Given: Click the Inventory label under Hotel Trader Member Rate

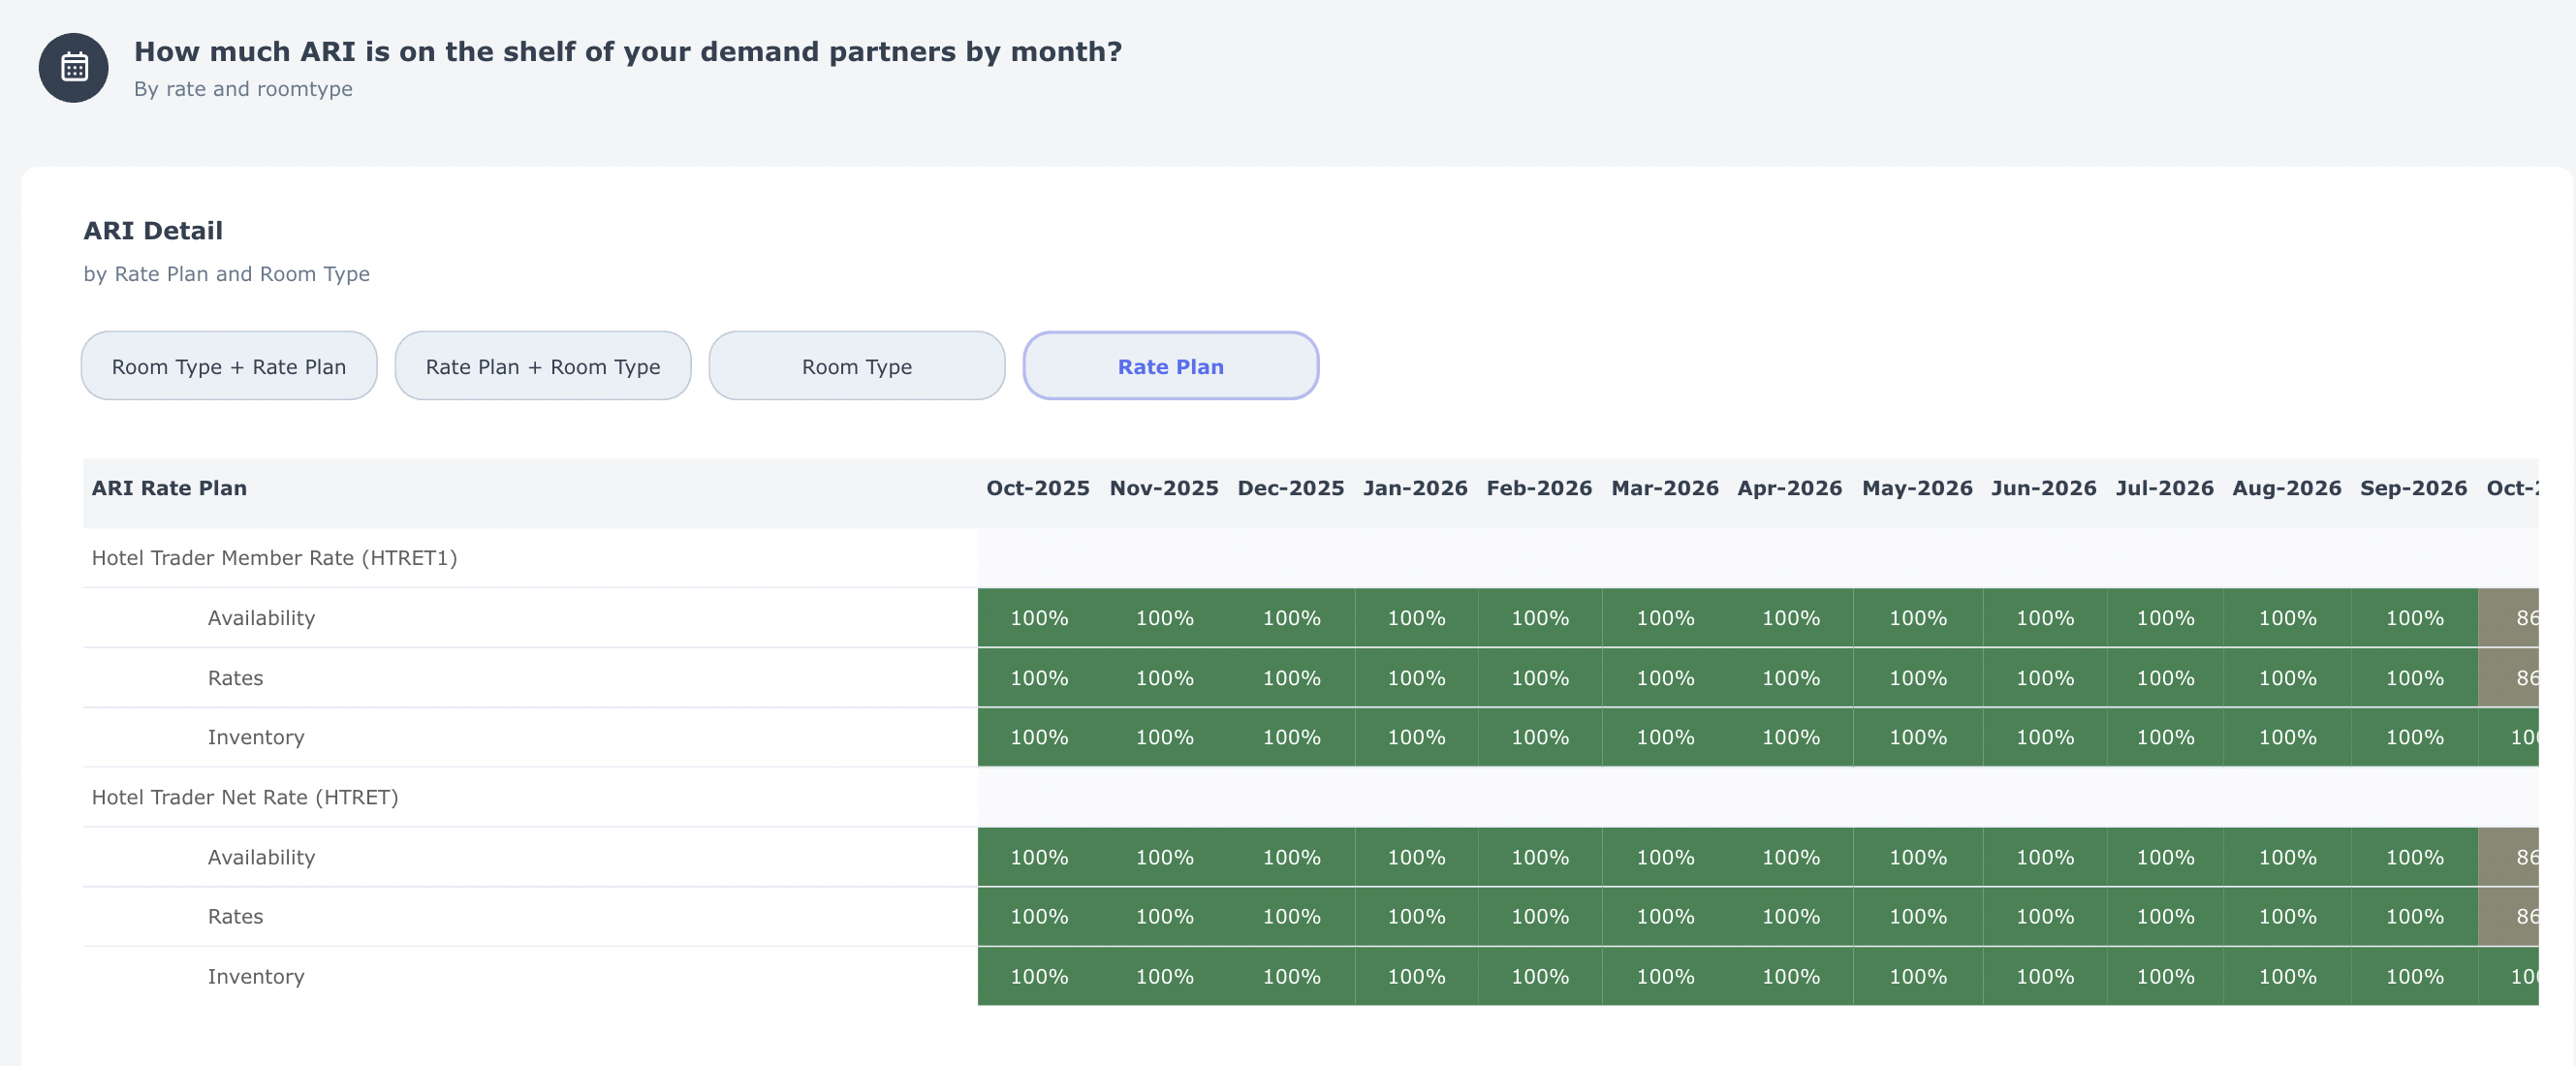Looking at the screenshot, I should pos(256,737).
